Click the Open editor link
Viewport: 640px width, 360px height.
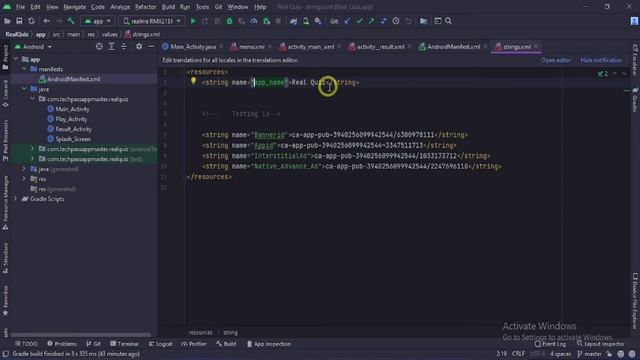[556, 60]
